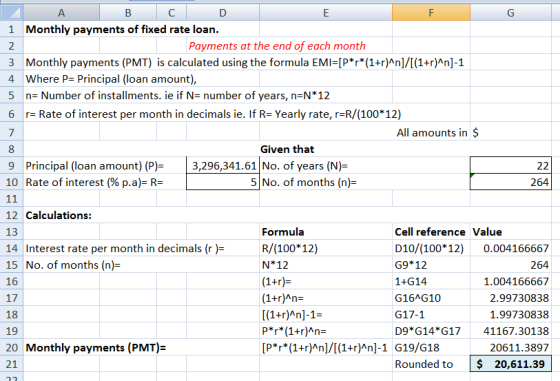Select column D header
Viewport: 560px width, 381px height.
tap(223, 13)
